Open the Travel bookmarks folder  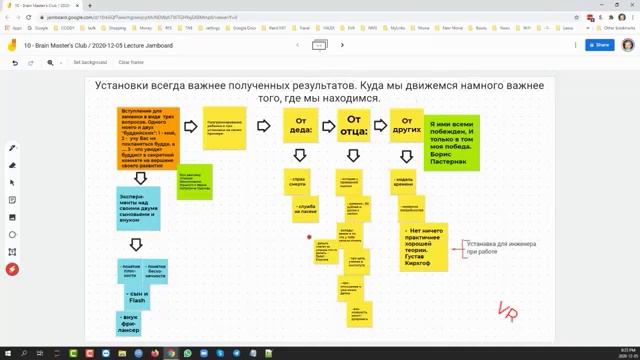coord(301,28)
